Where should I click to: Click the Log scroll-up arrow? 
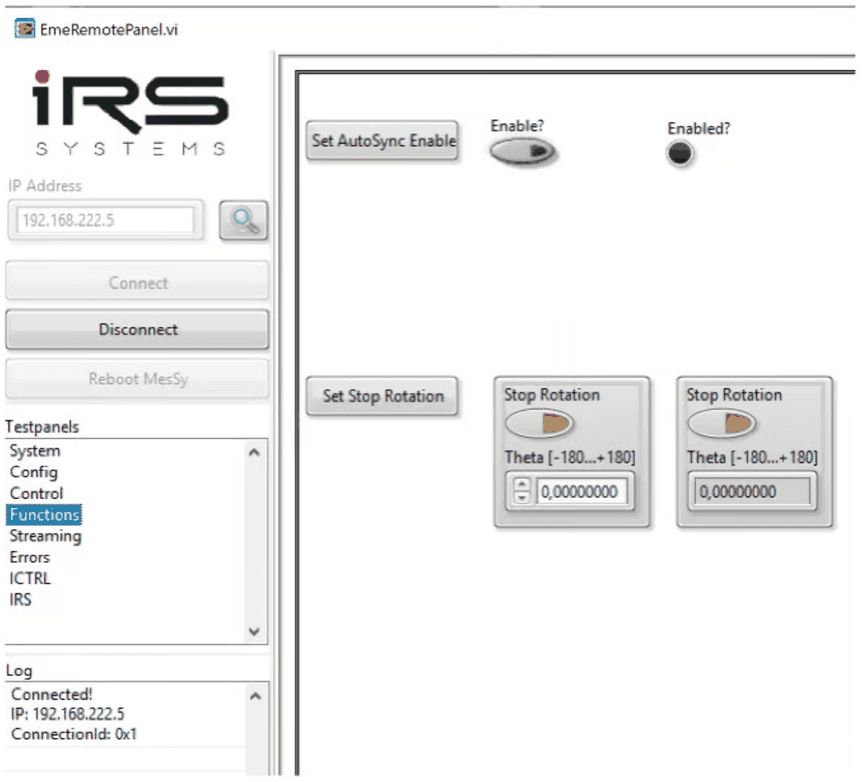pos(255,696)
